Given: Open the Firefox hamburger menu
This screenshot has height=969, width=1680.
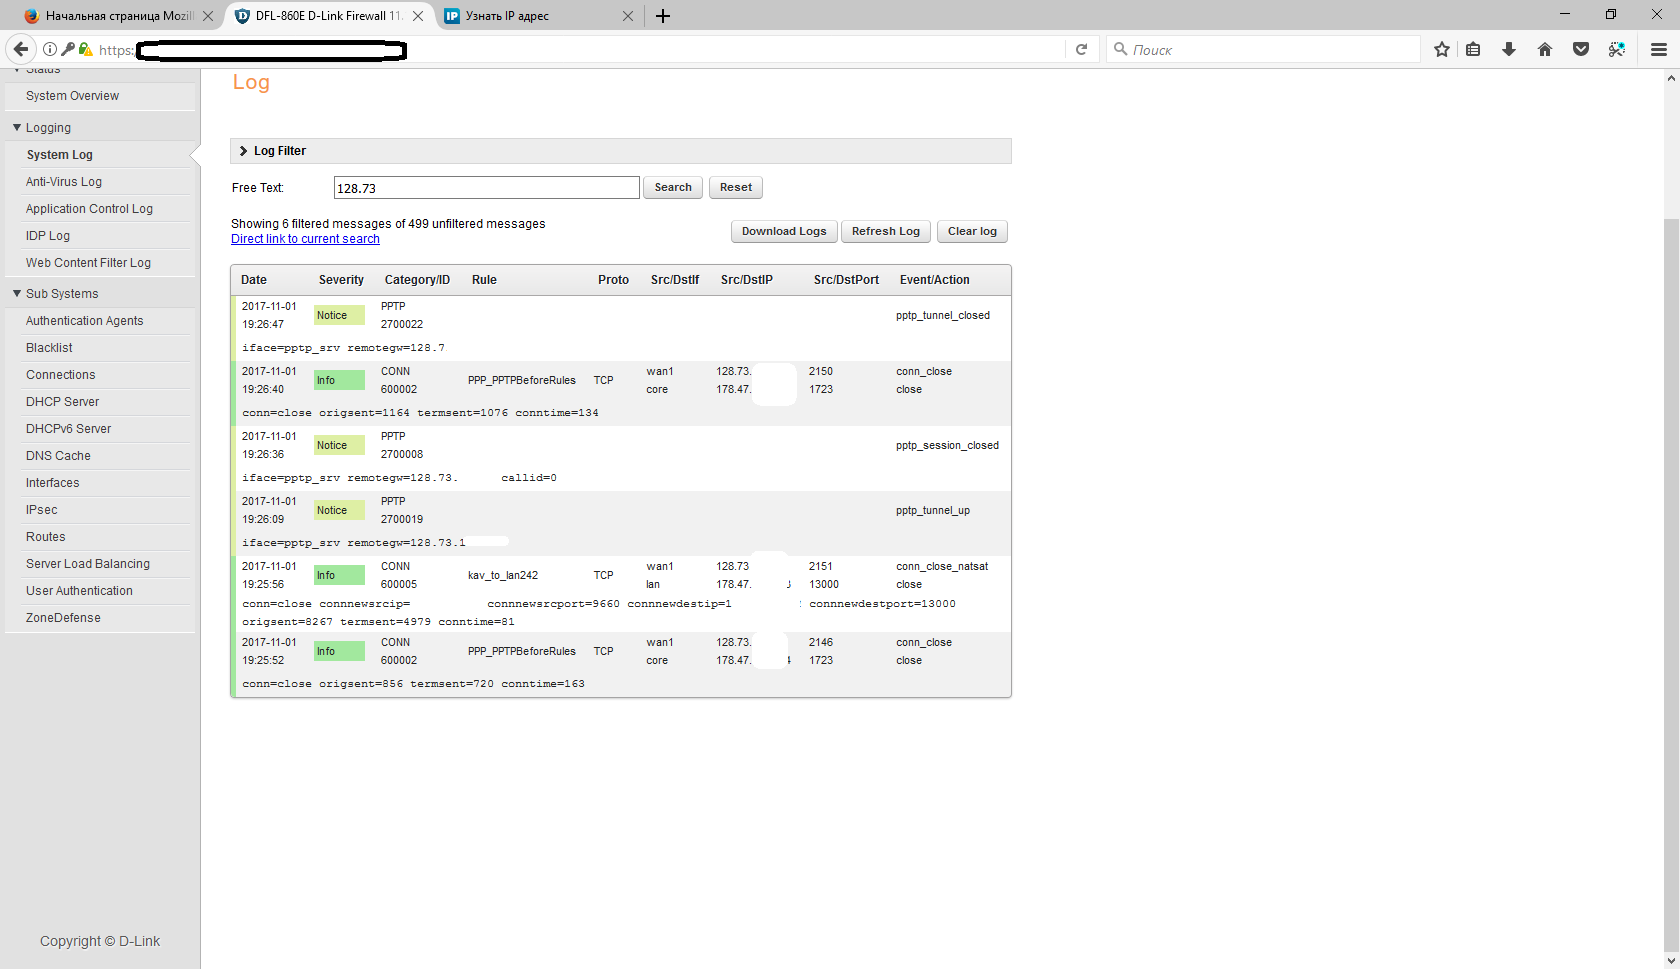Looking at the screenshot, I should (1659, 49).
